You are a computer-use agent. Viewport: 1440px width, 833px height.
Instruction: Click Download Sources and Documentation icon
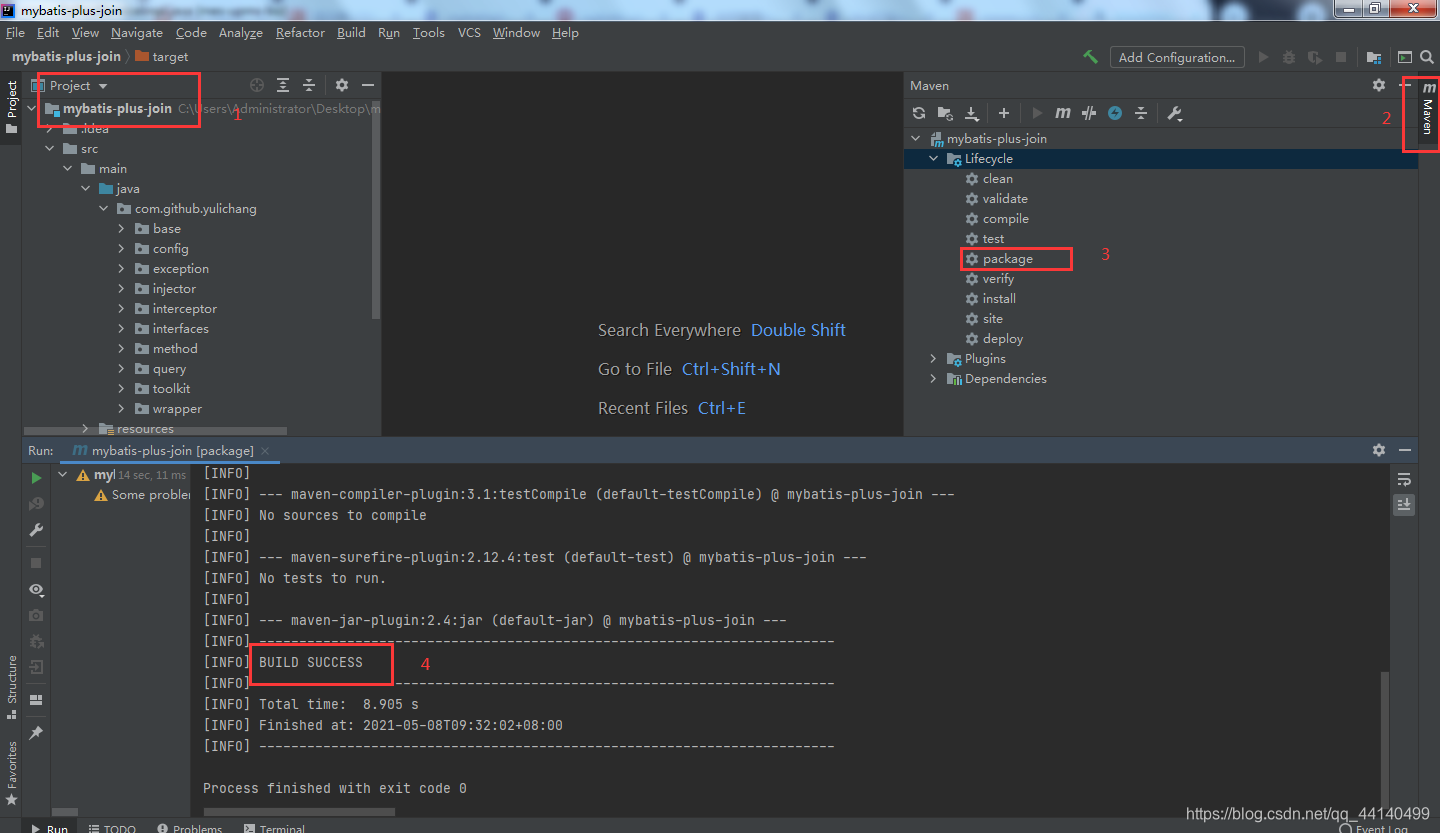pos(971,113)
